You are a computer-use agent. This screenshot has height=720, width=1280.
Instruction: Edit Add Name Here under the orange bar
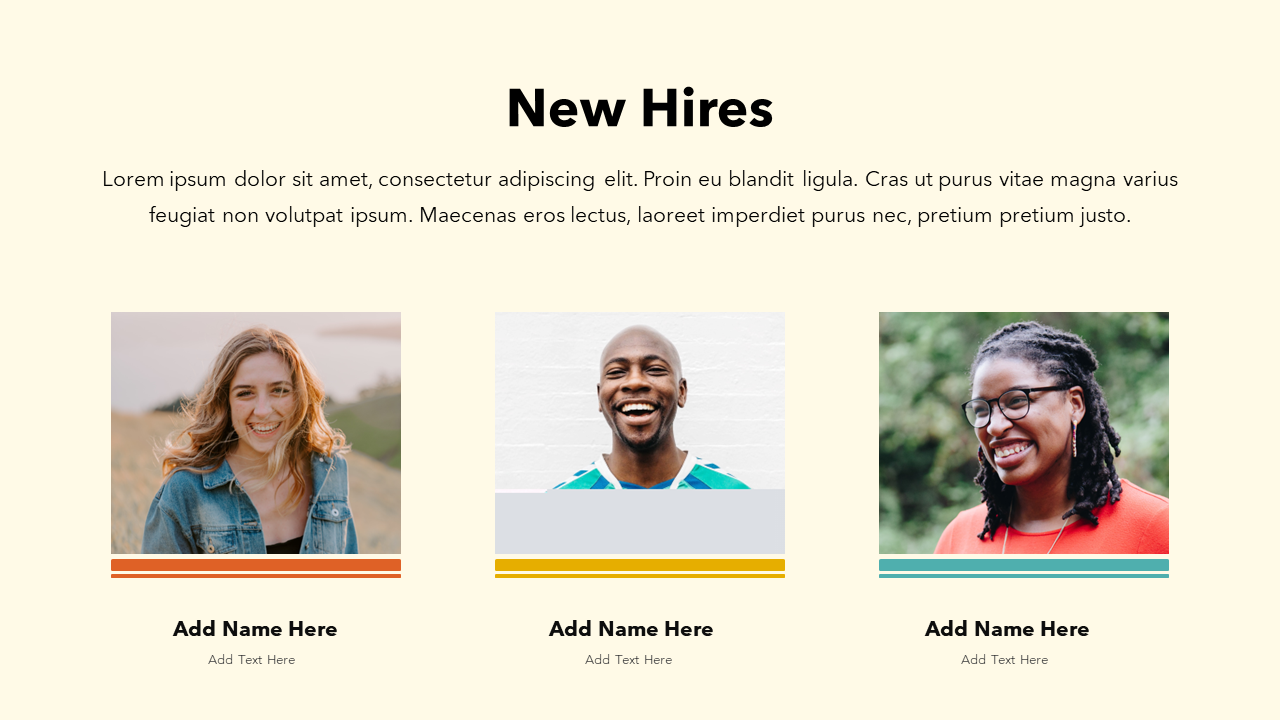255,629
